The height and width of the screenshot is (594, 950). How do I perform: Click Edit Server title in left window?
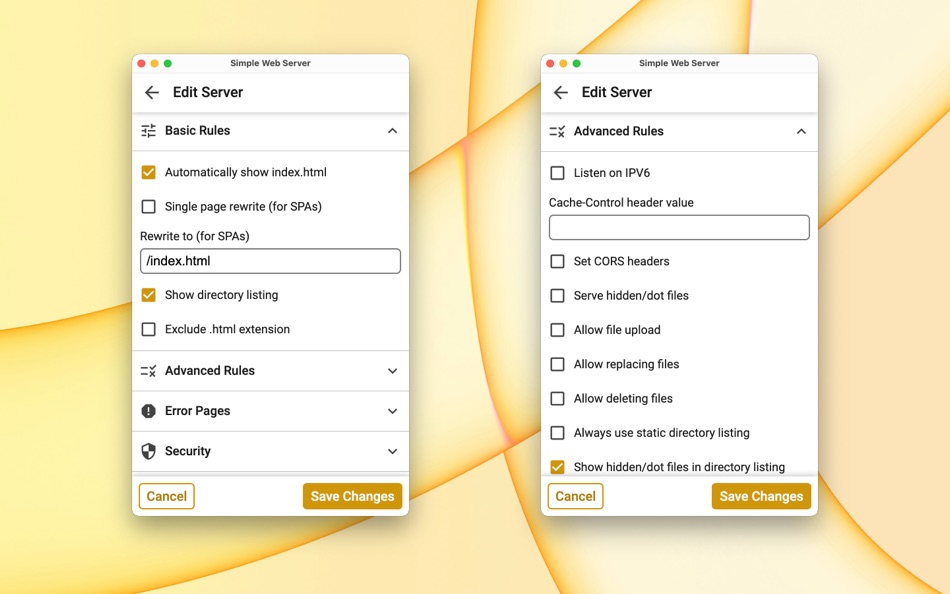208,92
